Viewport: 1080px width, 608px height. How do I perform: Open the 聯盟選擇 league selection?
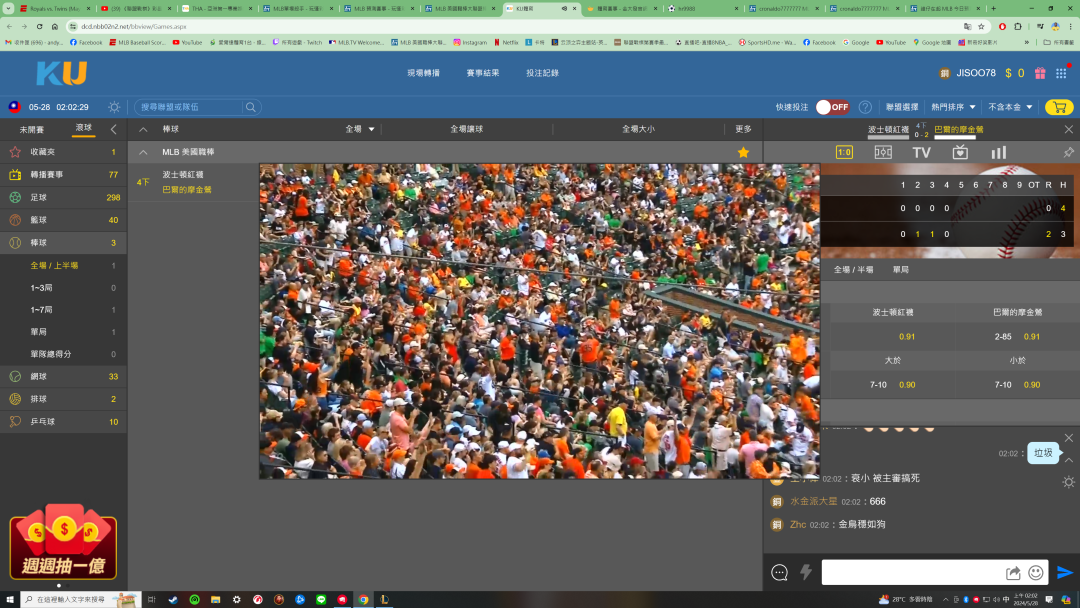click(x=902, y=107)
